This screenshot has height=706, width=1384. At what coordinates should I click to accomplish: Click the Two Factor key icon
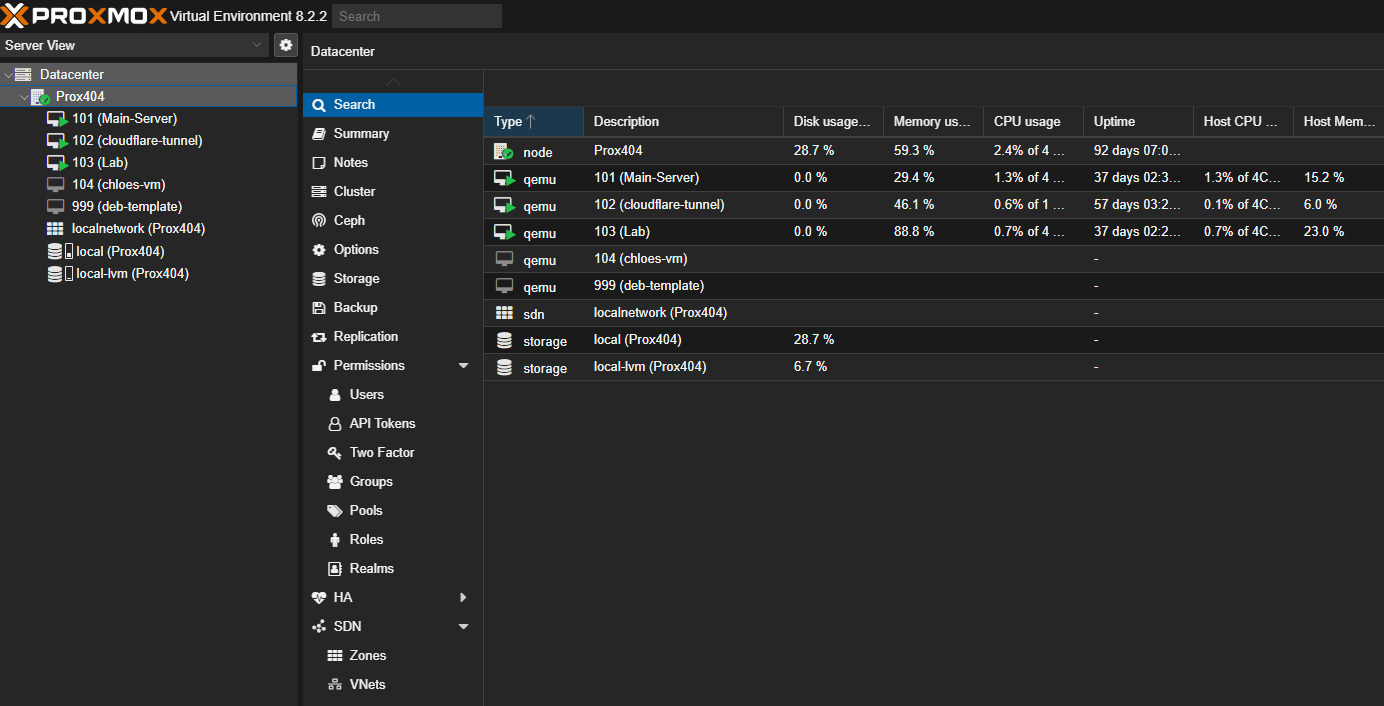[x=335, y=453]
